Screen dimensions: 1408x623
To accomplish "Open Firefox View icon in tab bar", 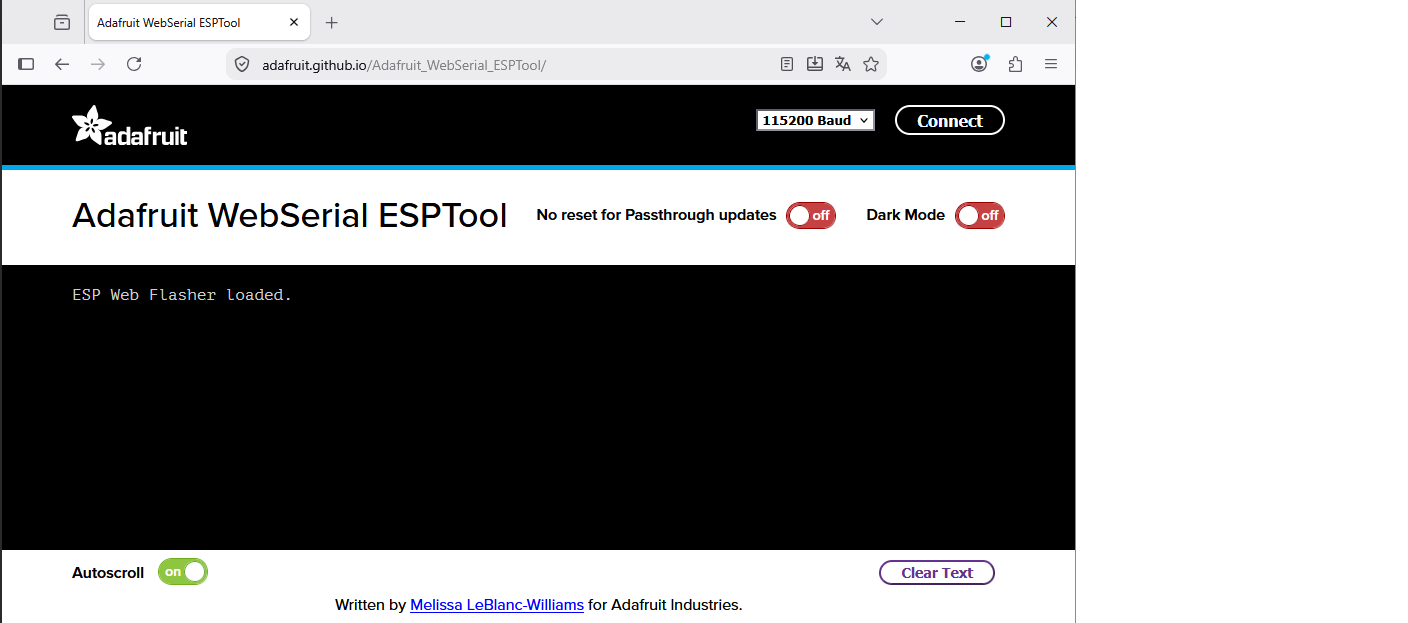I will tap(62, 22).
